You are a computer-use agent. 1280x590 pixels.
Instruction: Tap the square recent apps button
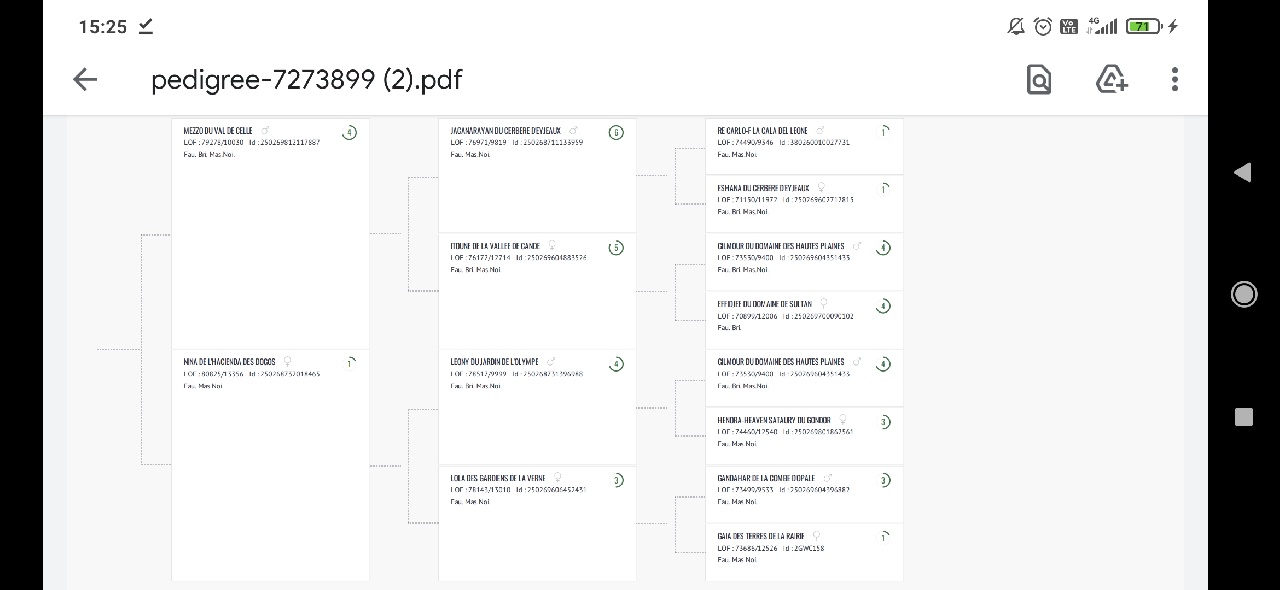(x=1244, y=417)
